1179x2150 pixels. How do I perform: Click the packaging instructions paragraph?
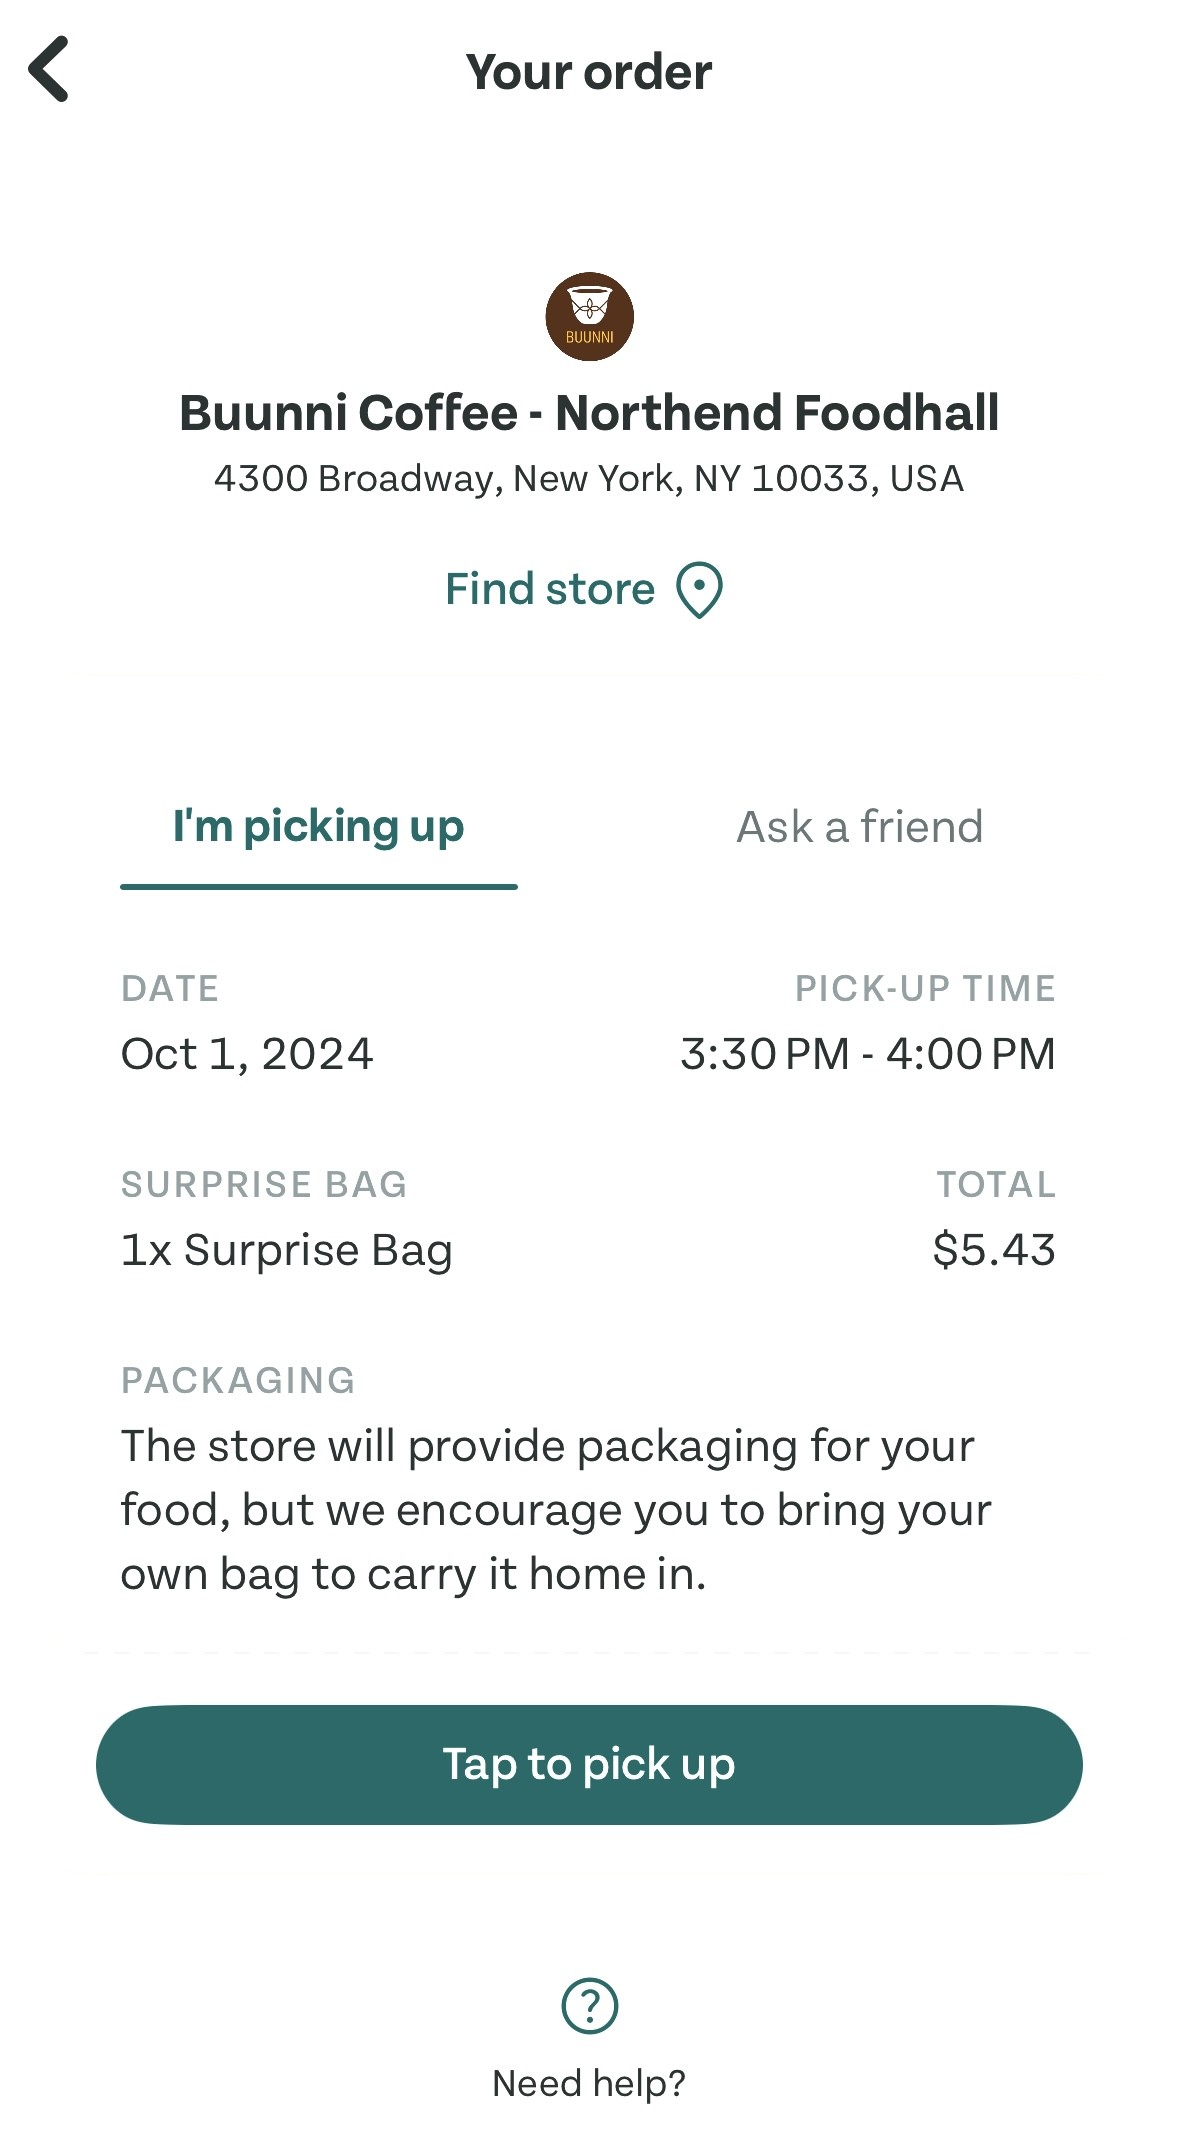click(x=555, y=1510)
